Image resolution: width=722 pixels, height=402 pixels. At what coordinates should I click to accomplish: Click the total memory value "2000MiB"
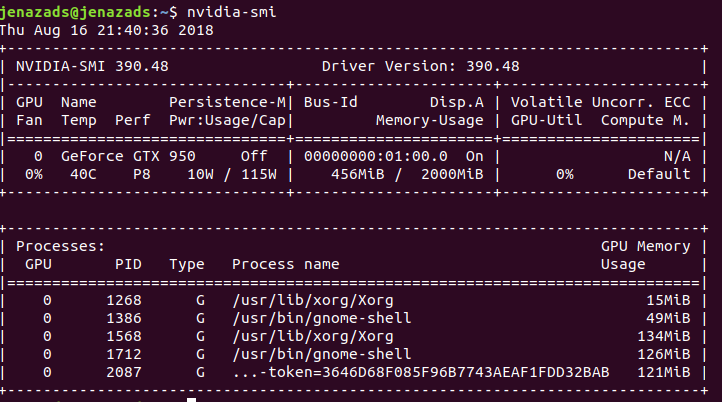coord(452,175)
